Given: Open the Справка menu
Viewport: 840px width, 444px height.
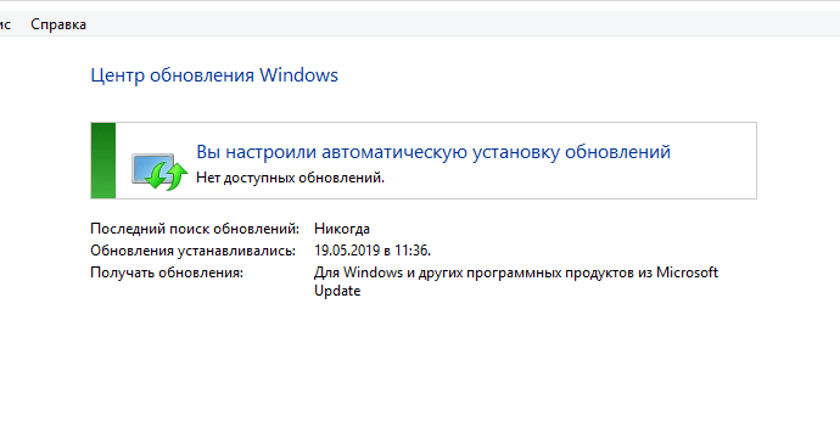Looking at the screenshot, I should 58,24.
